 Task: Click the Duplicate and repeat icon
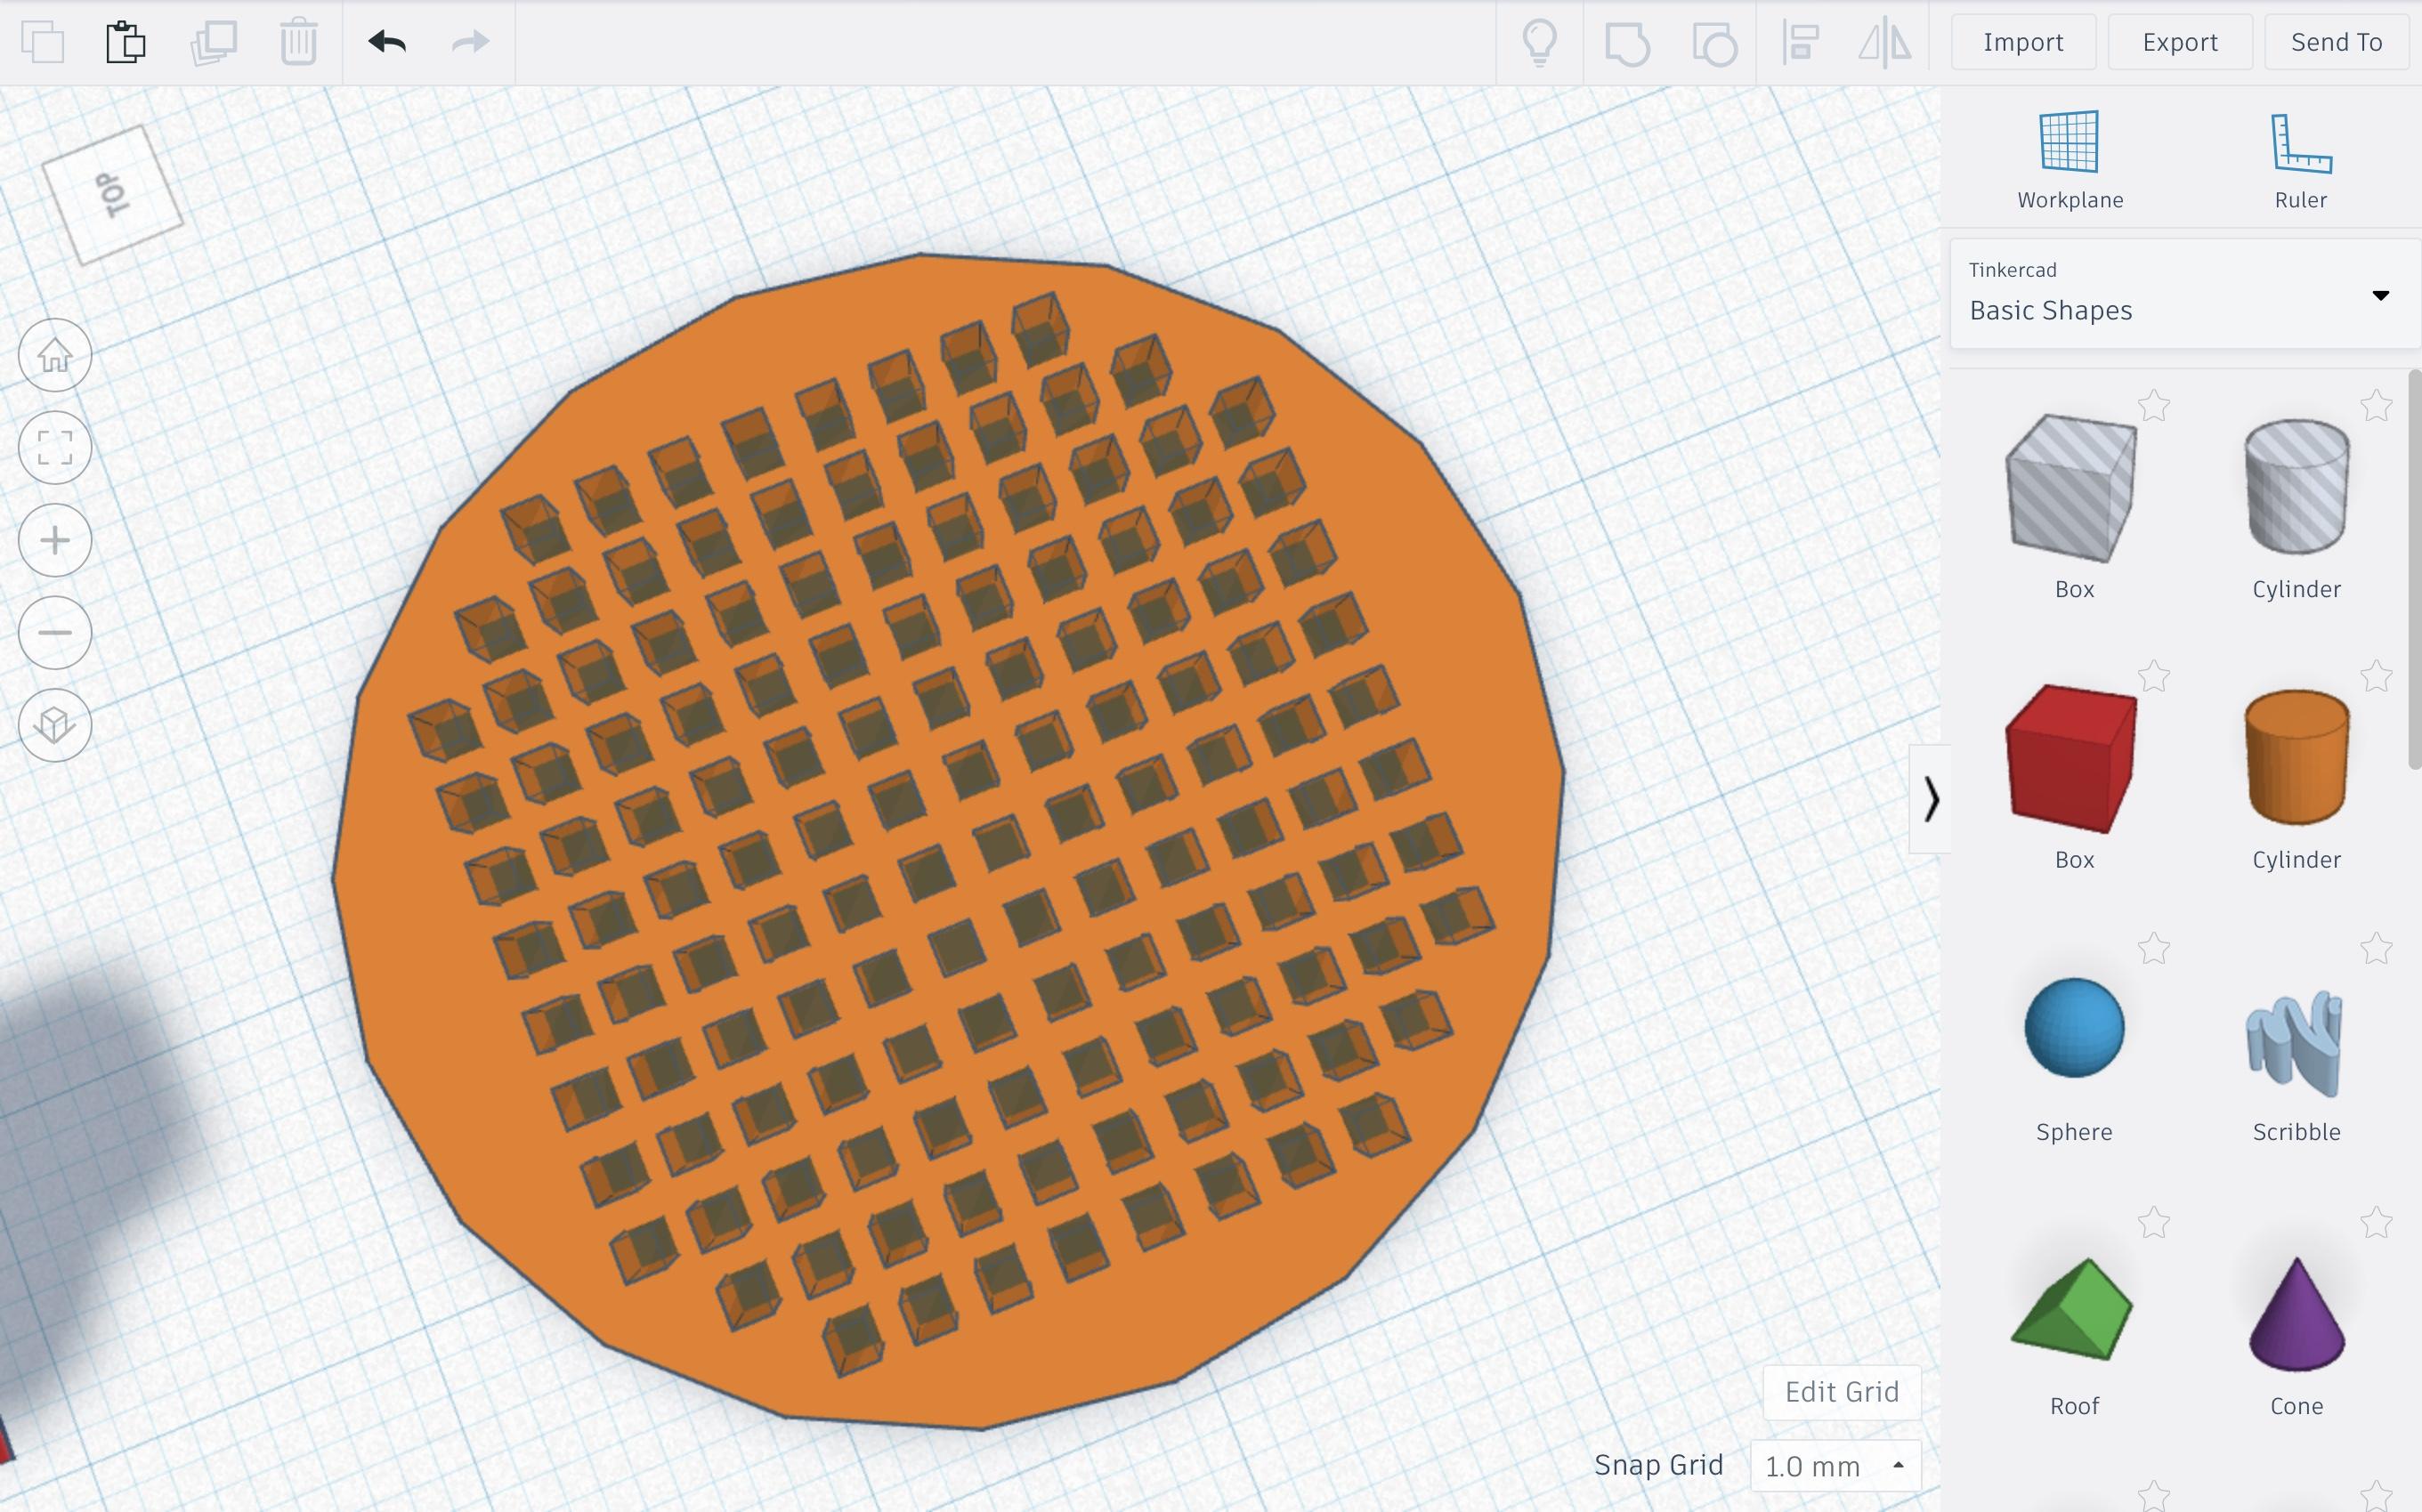coord(213,42)
